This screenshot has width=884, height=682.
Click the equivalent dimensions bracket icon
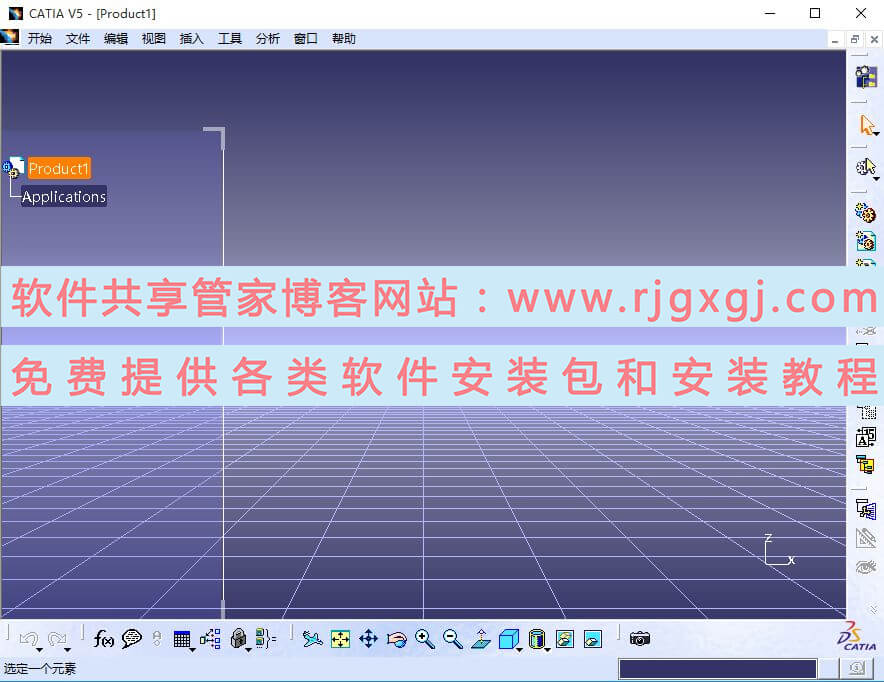266,639
